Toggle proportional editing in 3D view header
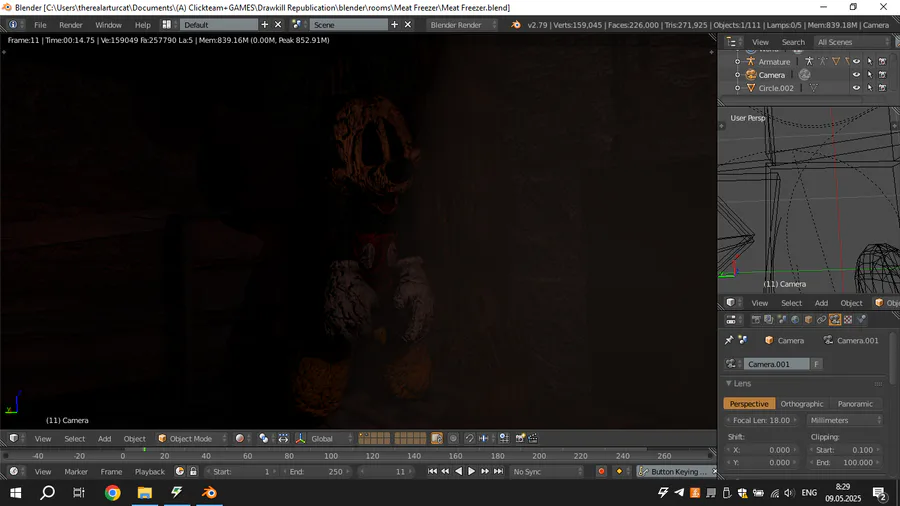 pos(453,438)
